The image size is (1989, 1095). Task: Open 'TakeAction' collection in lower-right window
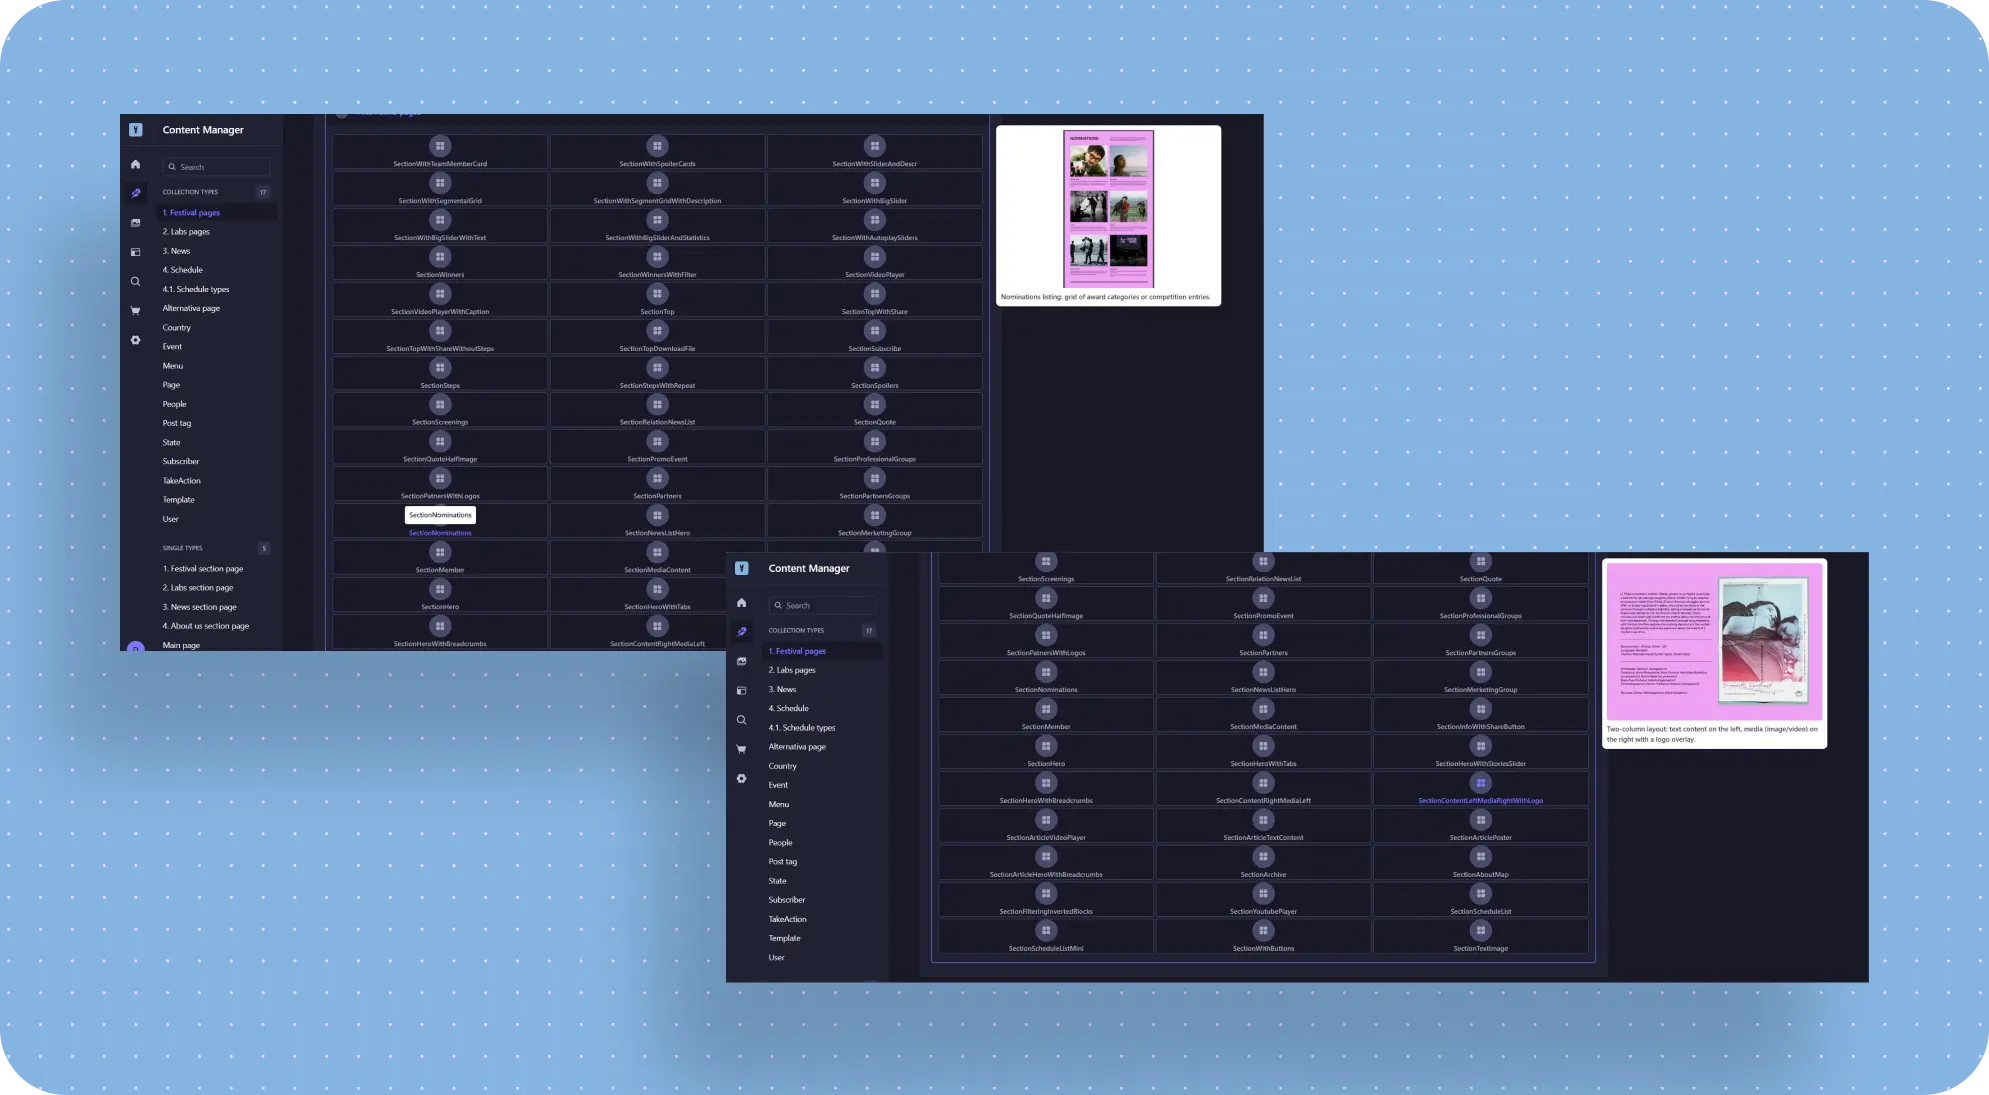coord(787,919)
